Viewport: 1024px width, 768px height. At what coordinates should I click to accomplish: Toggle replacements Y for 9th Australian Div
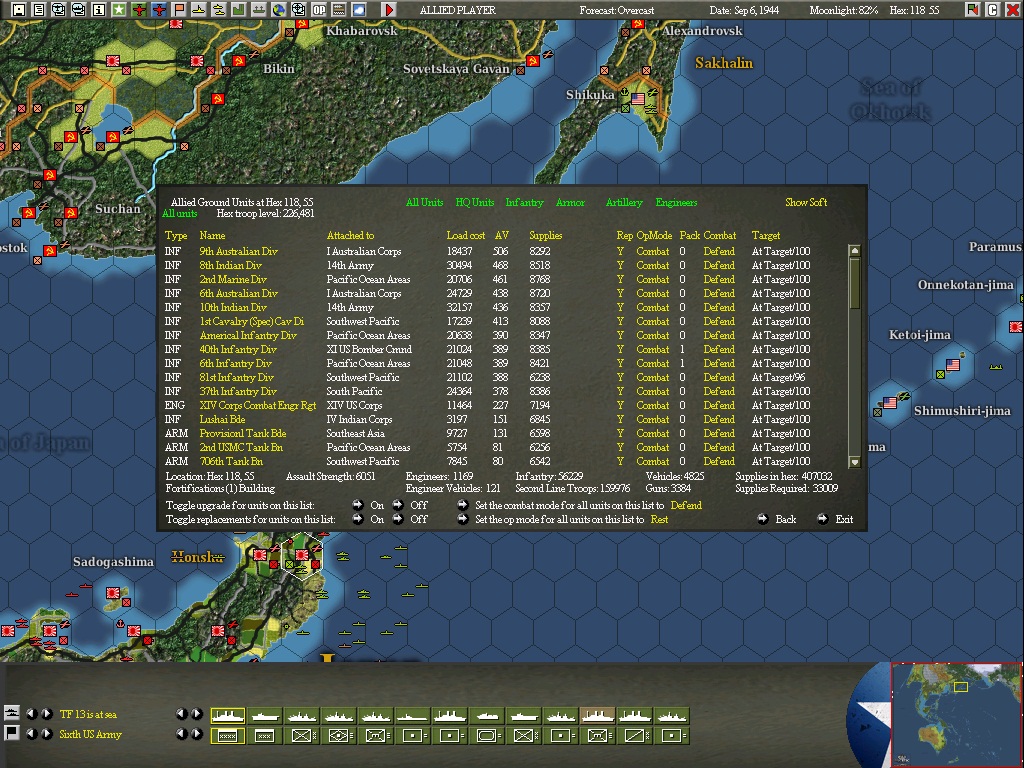620,251
